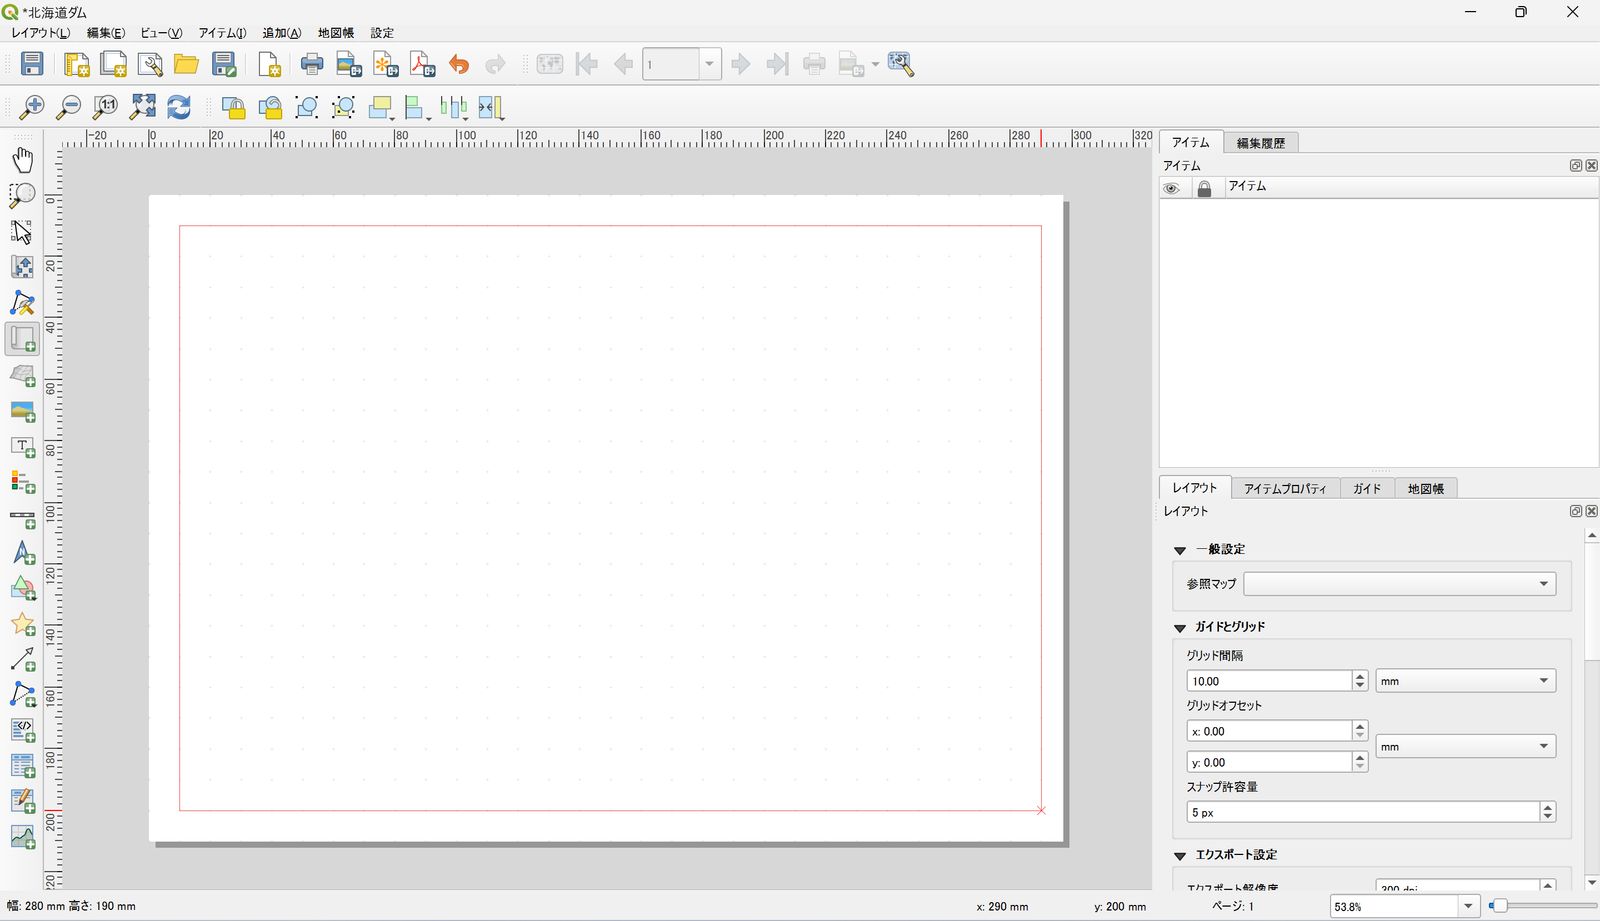
Task: Click the refresh view icon
Action: pos(179,107)
